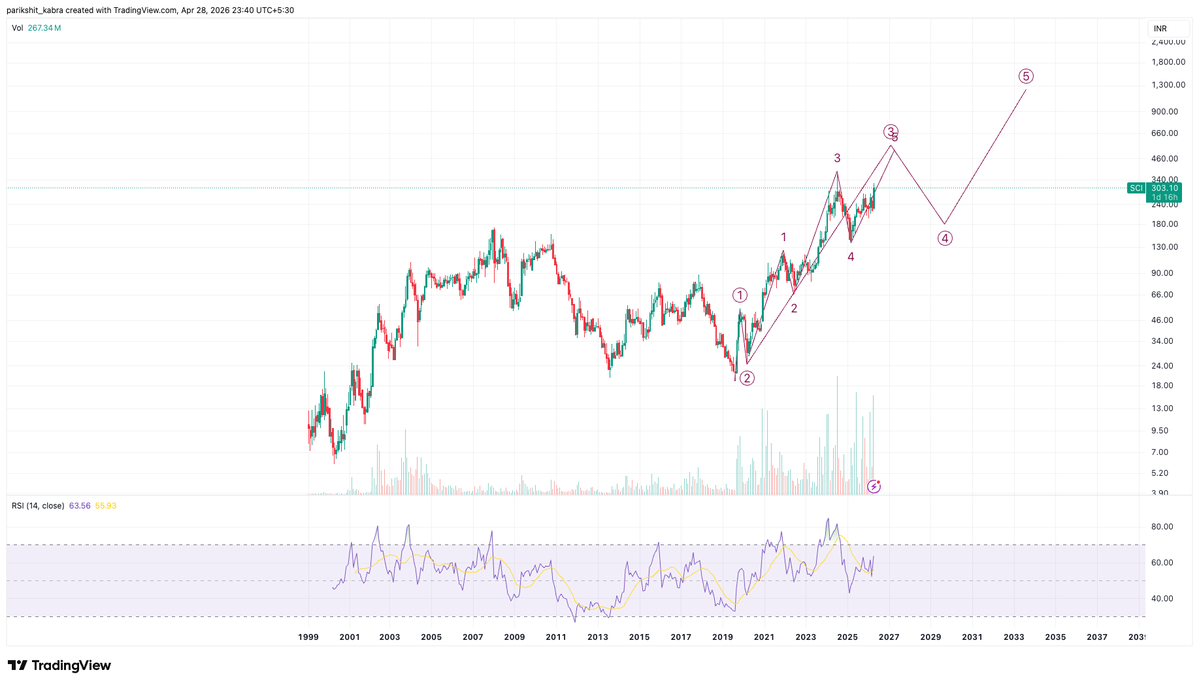Viewport: 1199px width, 685px height.
Task: Click the wave 3 label above the 2024 peak
Action: coord(837,158)
